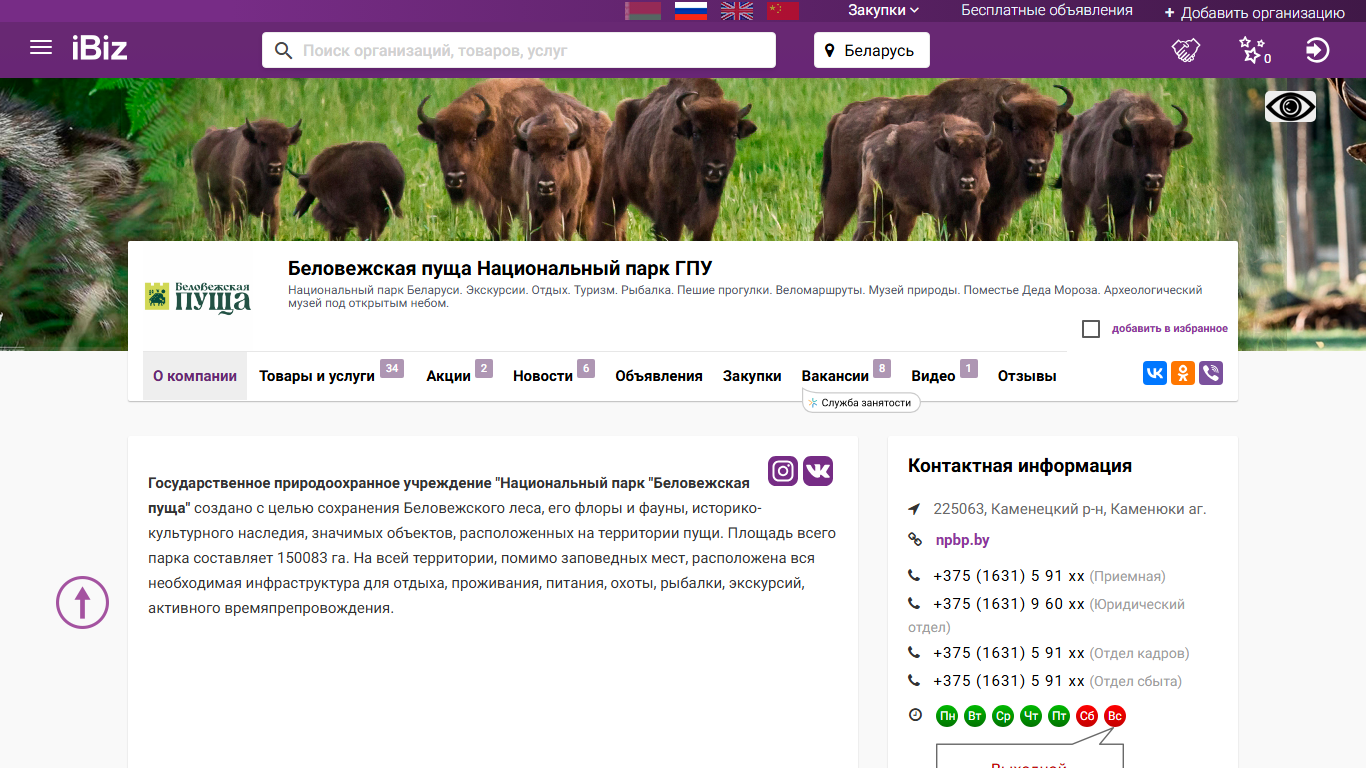Select the Chinese flag language
This screenshot has width=1366, height=768.
click(x=783, y=10)
